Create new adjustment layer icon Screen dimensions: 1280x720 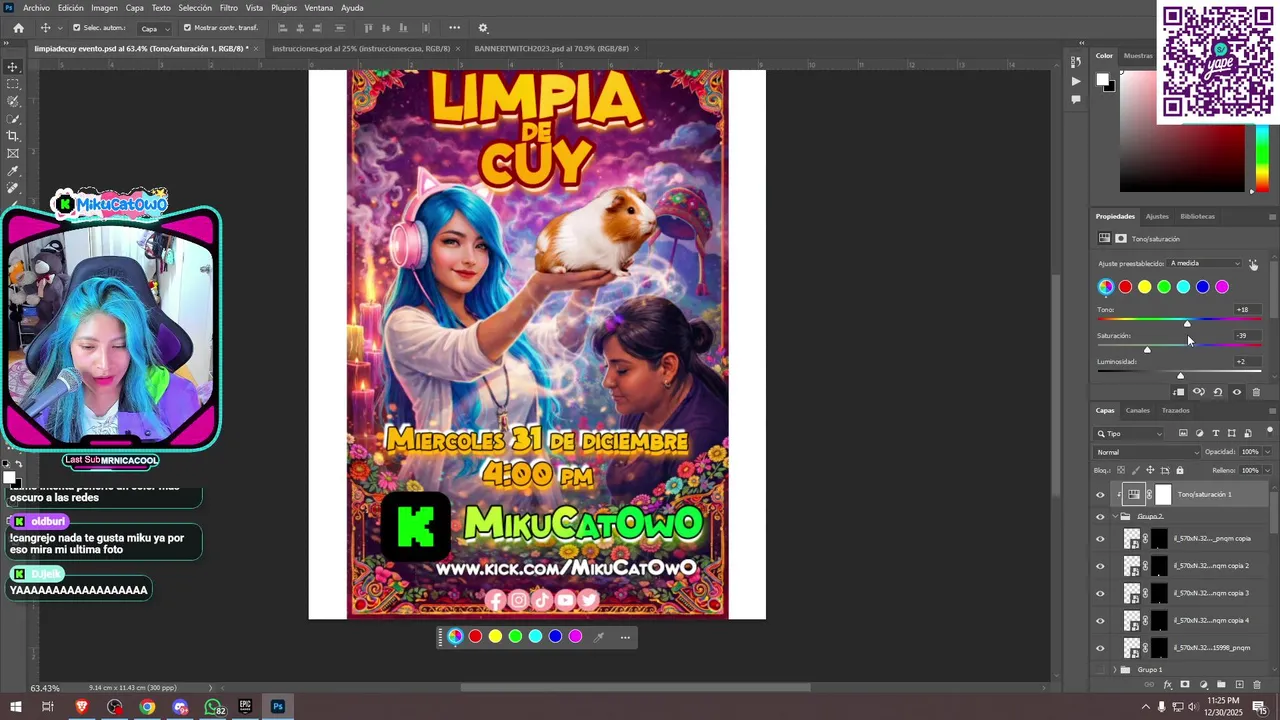tap(1203, 685)
